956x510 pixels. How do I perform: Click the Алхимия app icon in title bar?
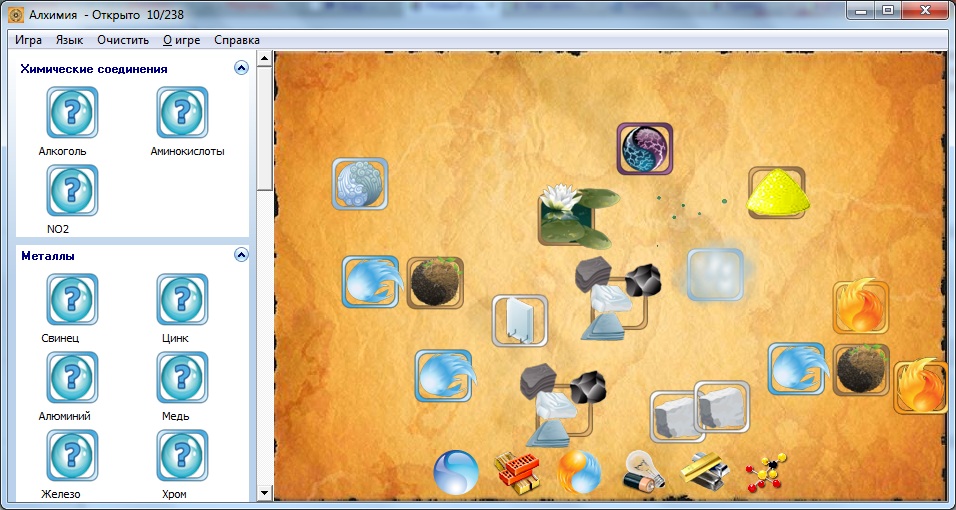coord(16,13)
